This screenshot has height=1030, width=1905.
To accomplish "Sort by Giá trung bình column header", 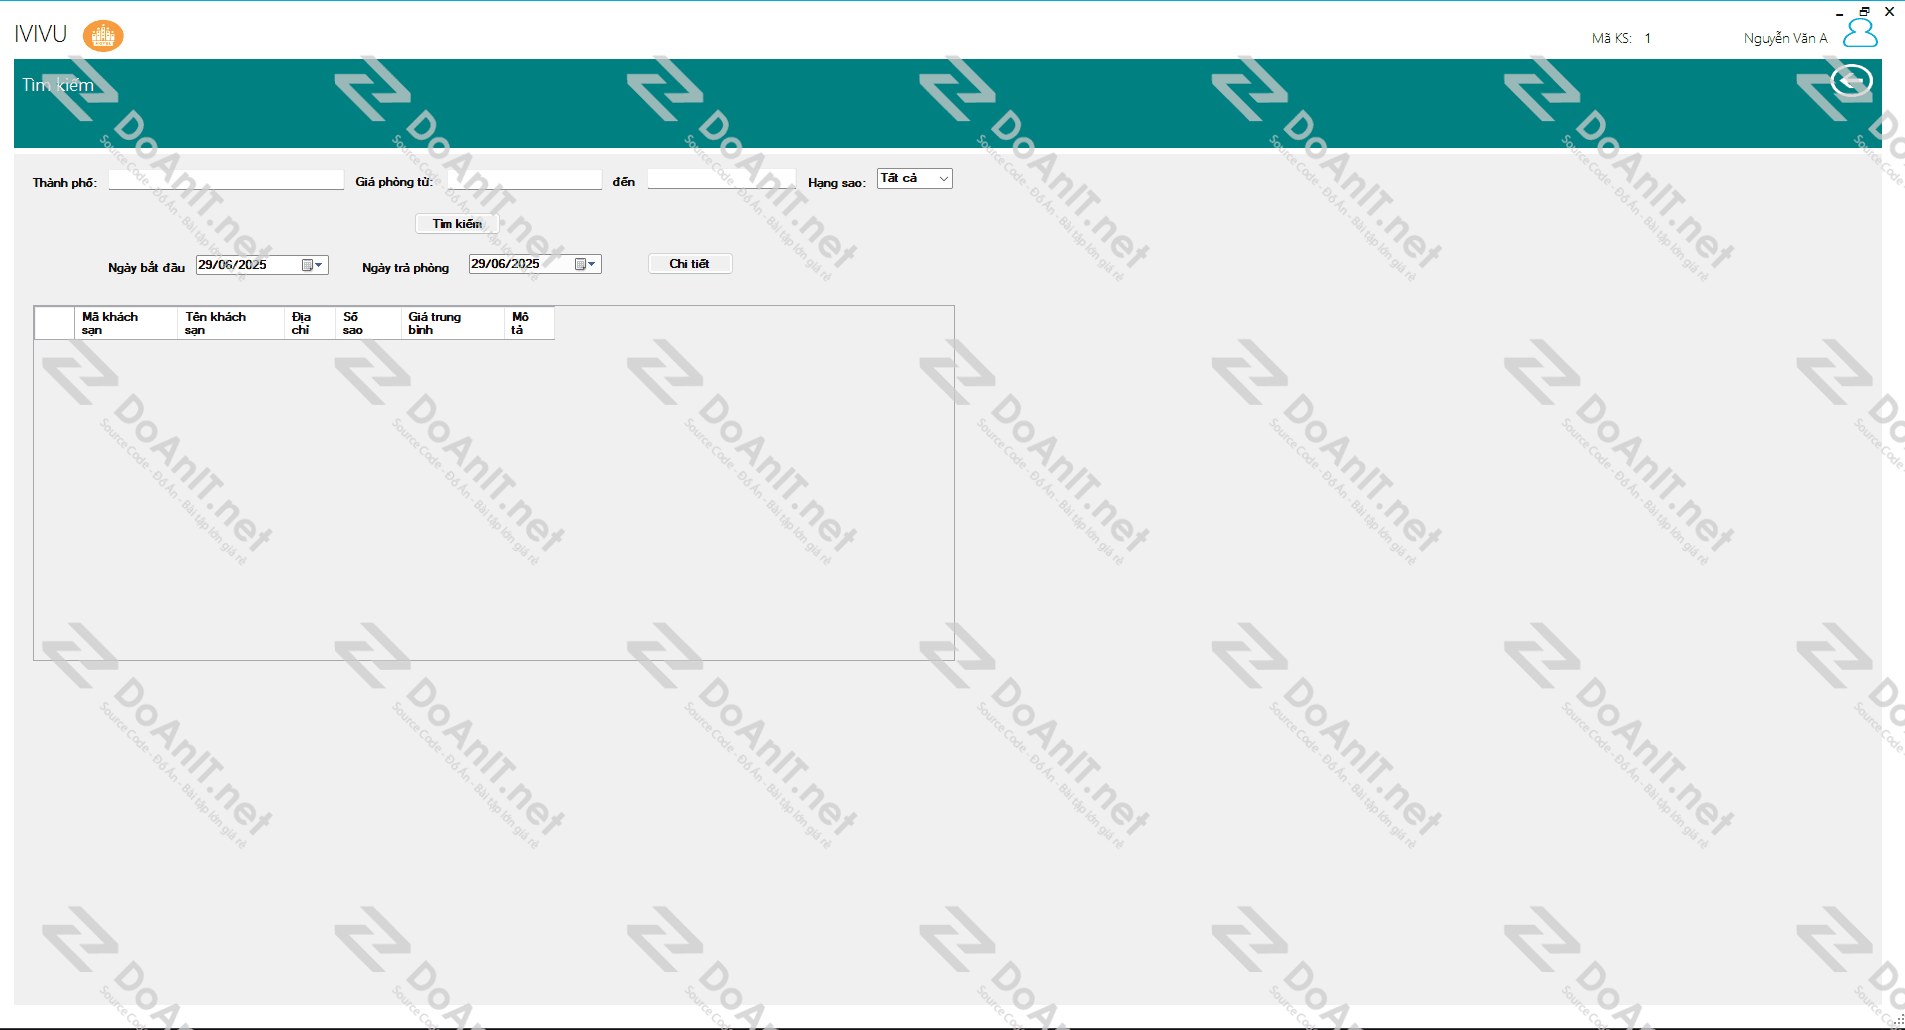I will 453,323.
